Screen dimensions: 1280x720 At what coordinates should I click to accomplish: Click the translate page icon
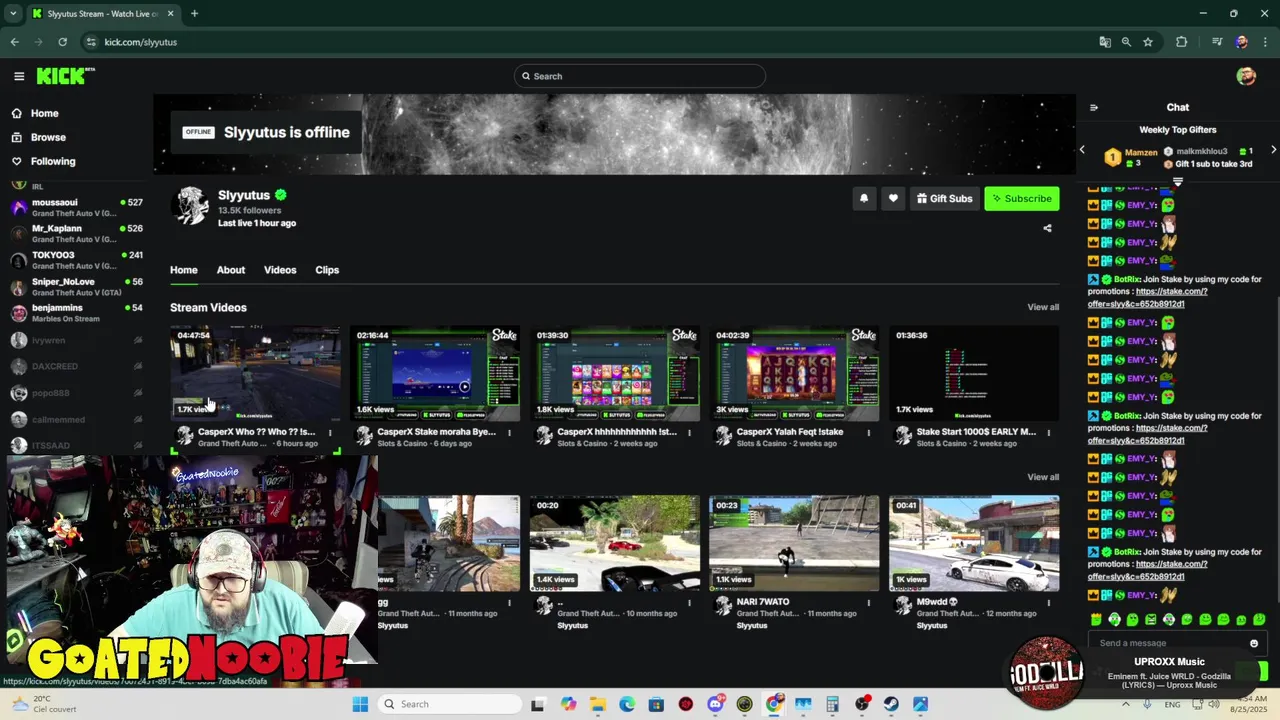tap(1105, 42)
